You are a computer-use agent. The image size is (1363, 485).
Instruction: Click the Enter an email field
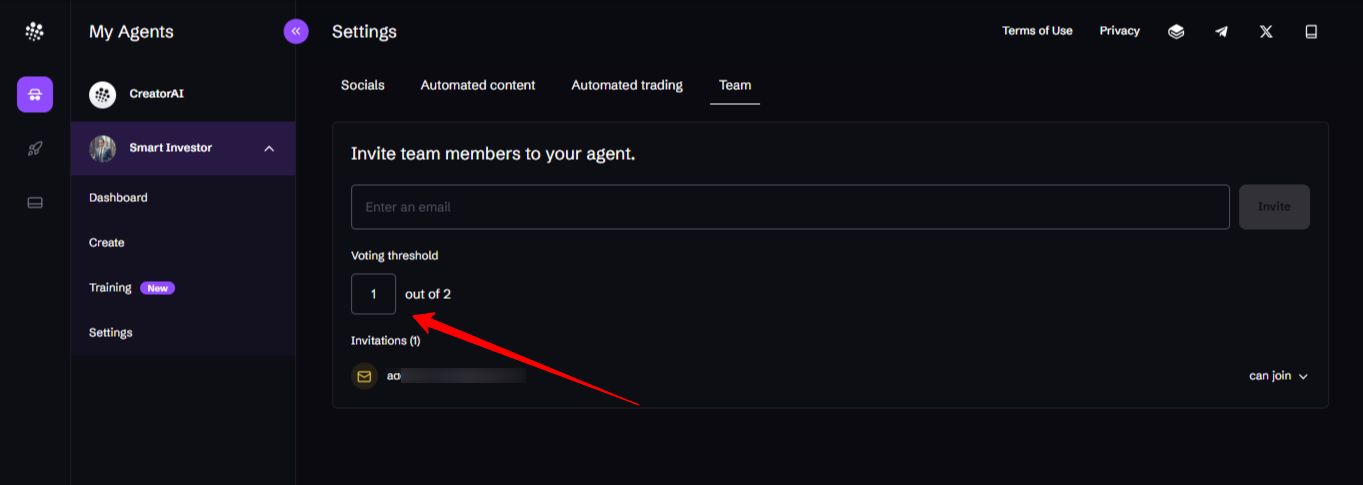(790, 207)
